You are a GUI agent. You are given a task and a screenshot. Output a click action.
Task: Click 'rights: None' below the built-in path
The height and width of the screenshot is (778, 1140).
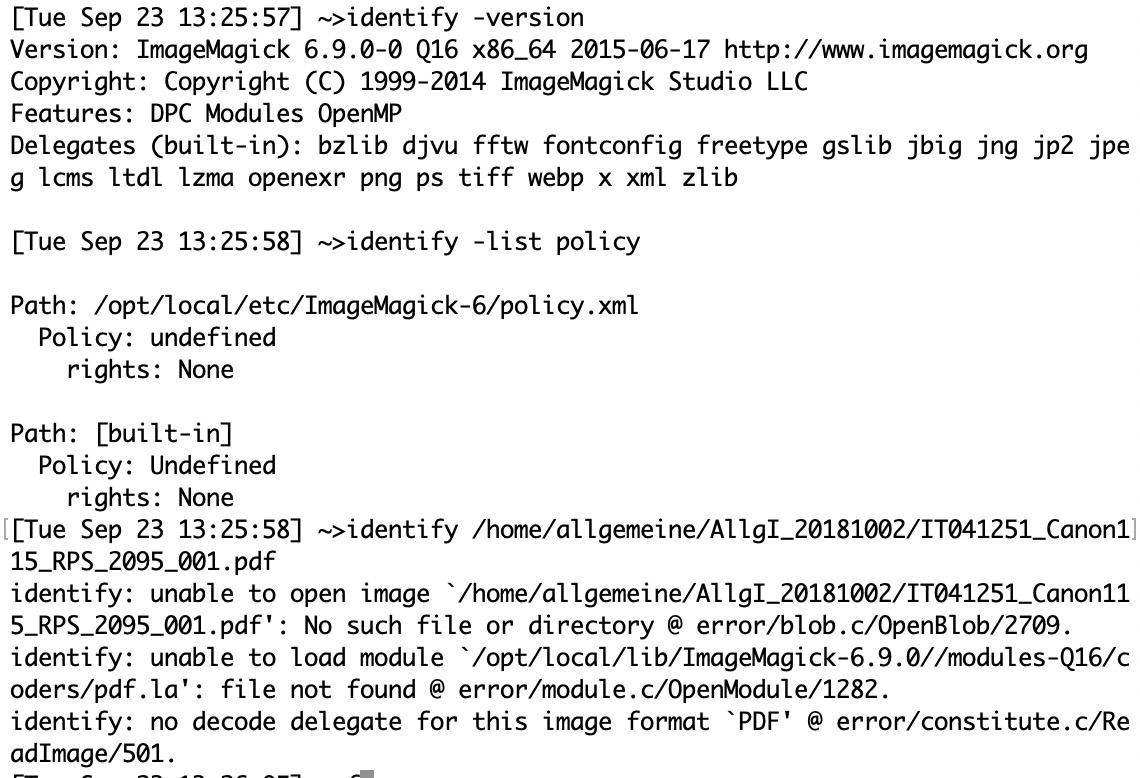(149, 497)
